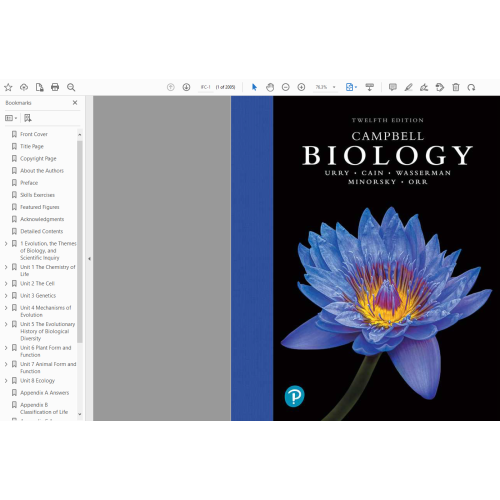Close the Bookmarks panel
Viewport: 500px width, 500px height.
[75, 103]
